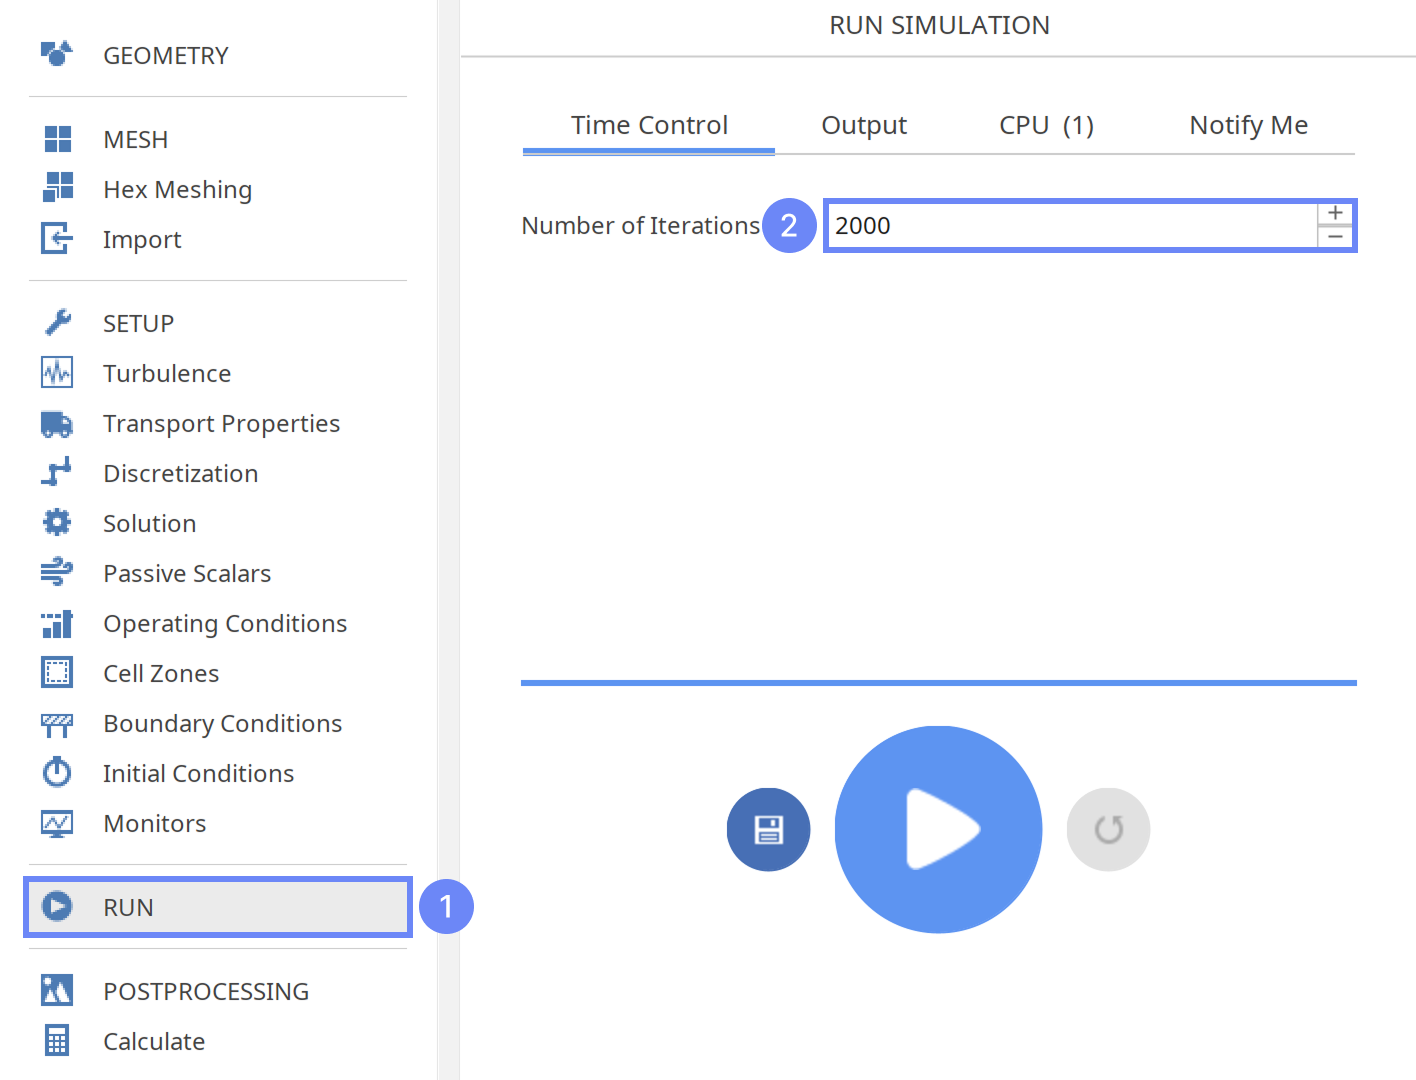
Task: Select the Monitors screen icon
Action: (x=57, y=824)
